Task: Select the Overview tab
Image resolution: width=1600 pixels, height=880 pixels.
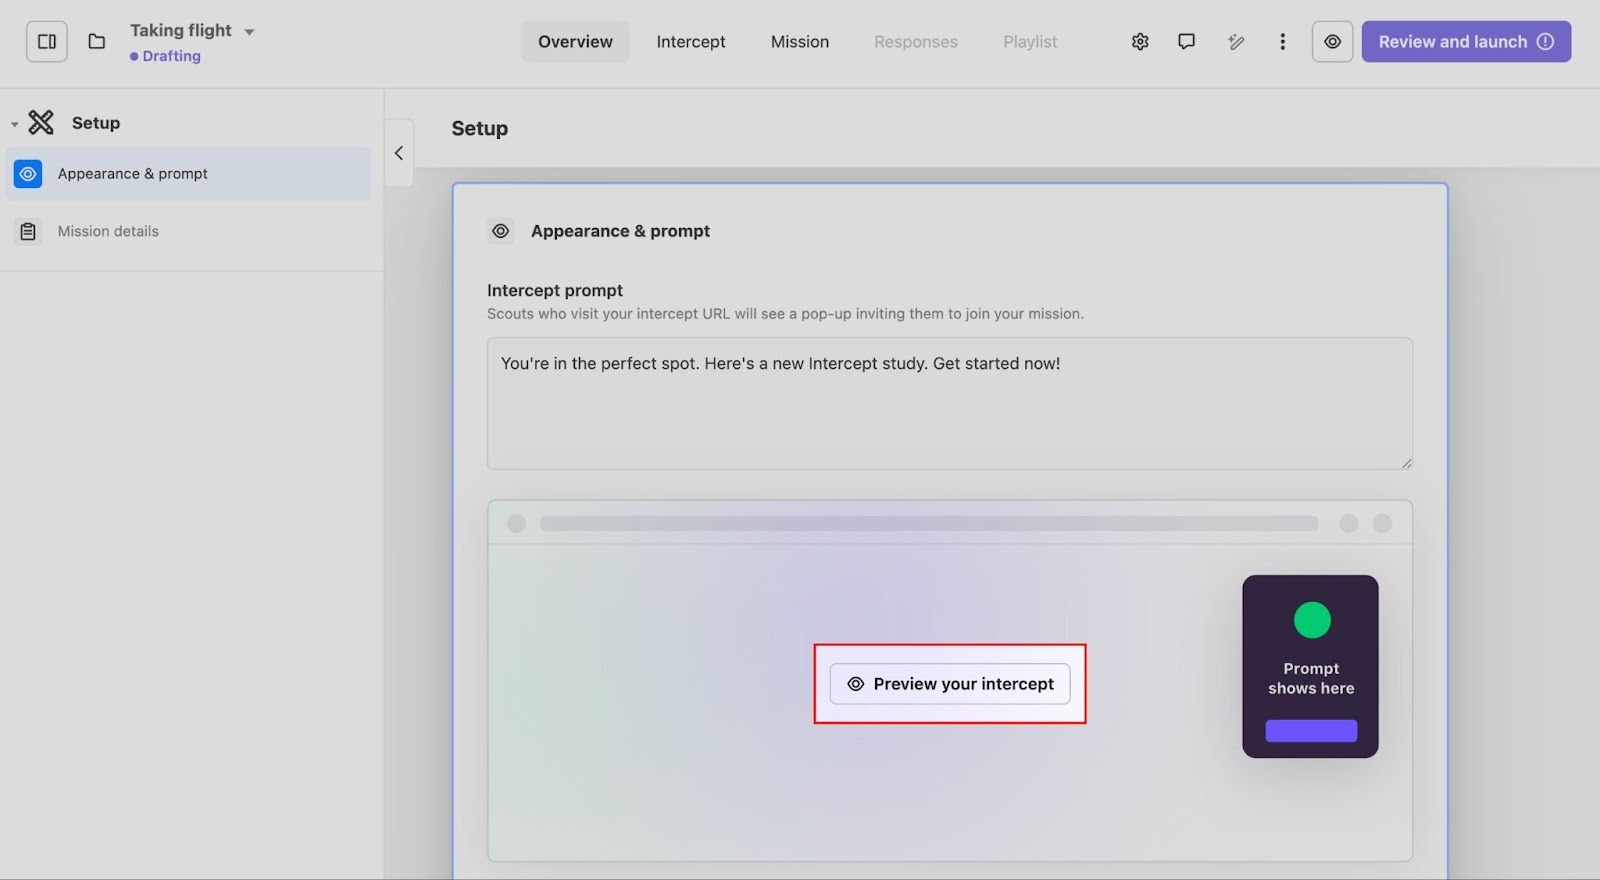Action: pyautogui.click(x=575, y=42)
